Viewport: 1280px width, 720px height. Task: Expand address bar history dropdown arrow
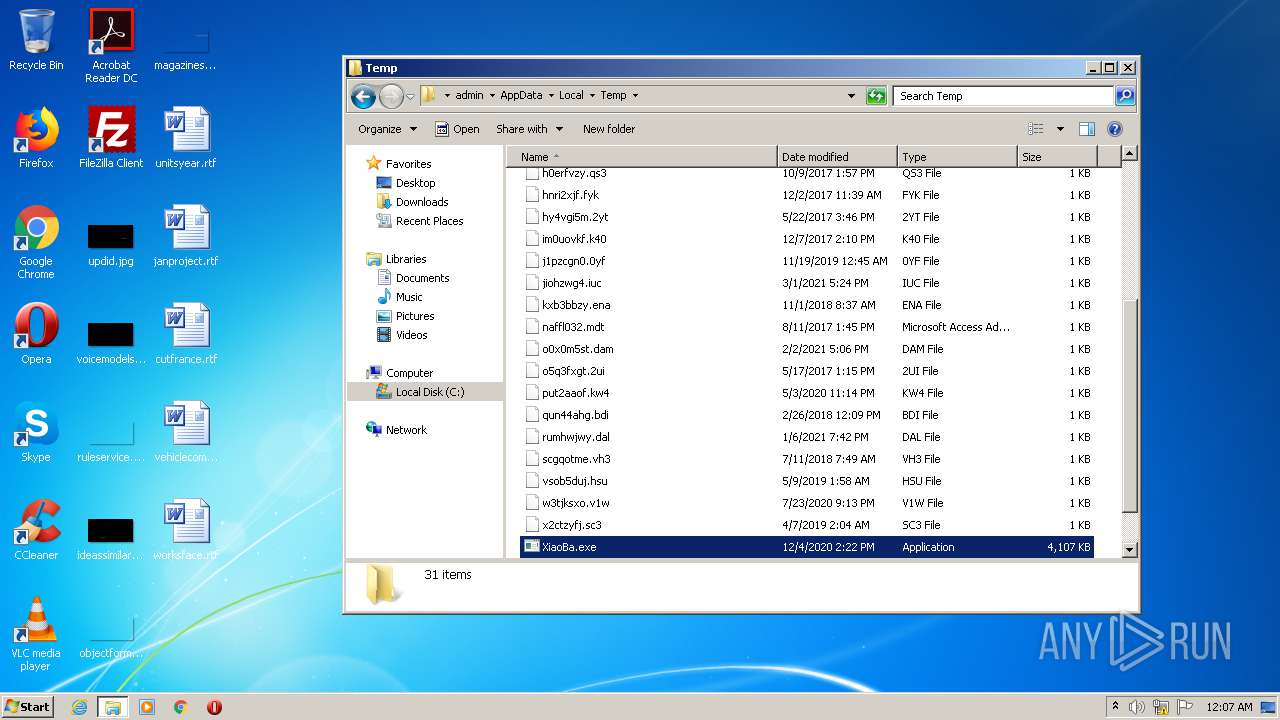851,96
